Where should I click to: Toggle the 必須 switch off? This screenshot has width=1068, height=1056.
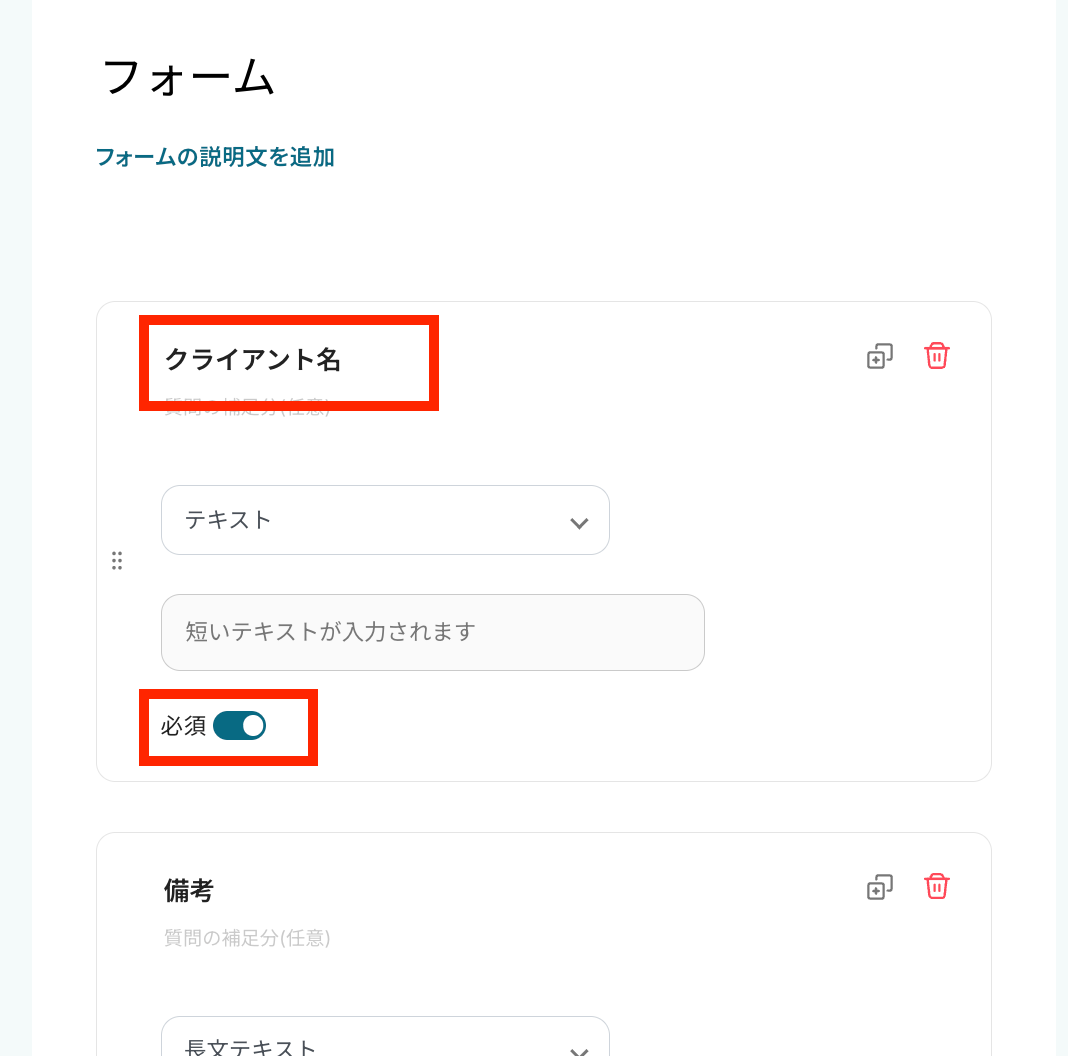tap(239, 726)
